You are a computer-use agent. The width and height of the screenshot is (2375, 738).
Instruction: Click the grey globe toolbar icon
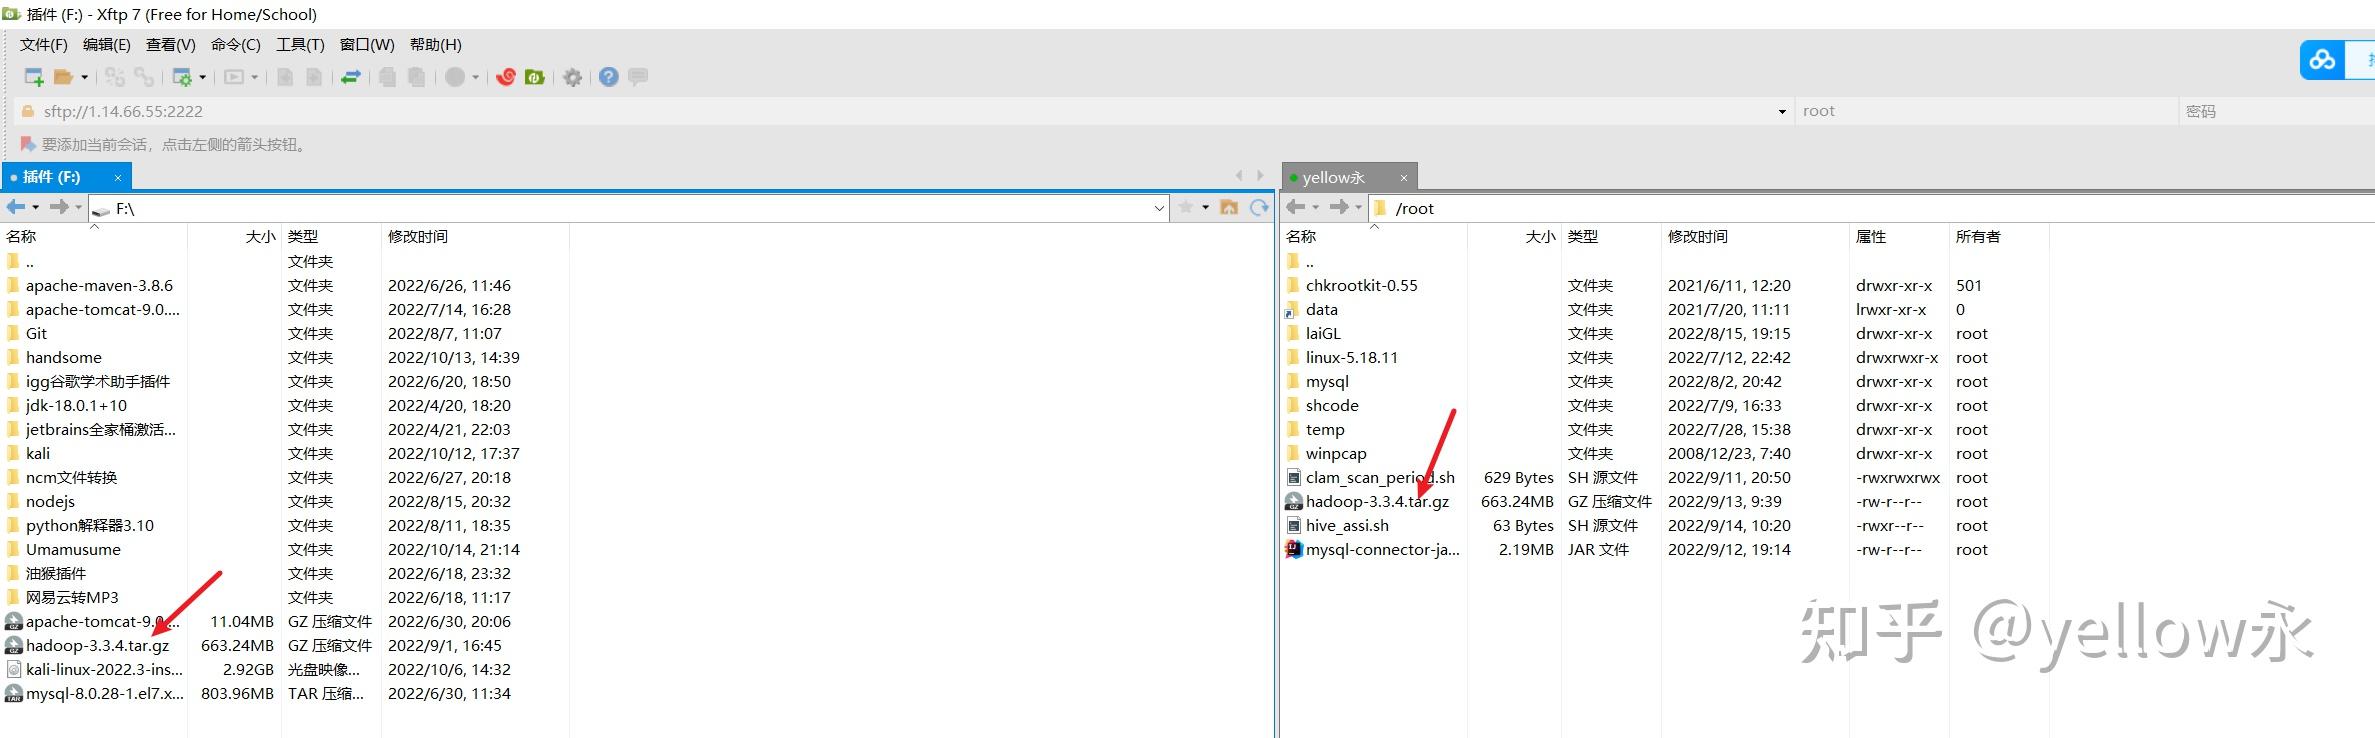pos(455,77)
